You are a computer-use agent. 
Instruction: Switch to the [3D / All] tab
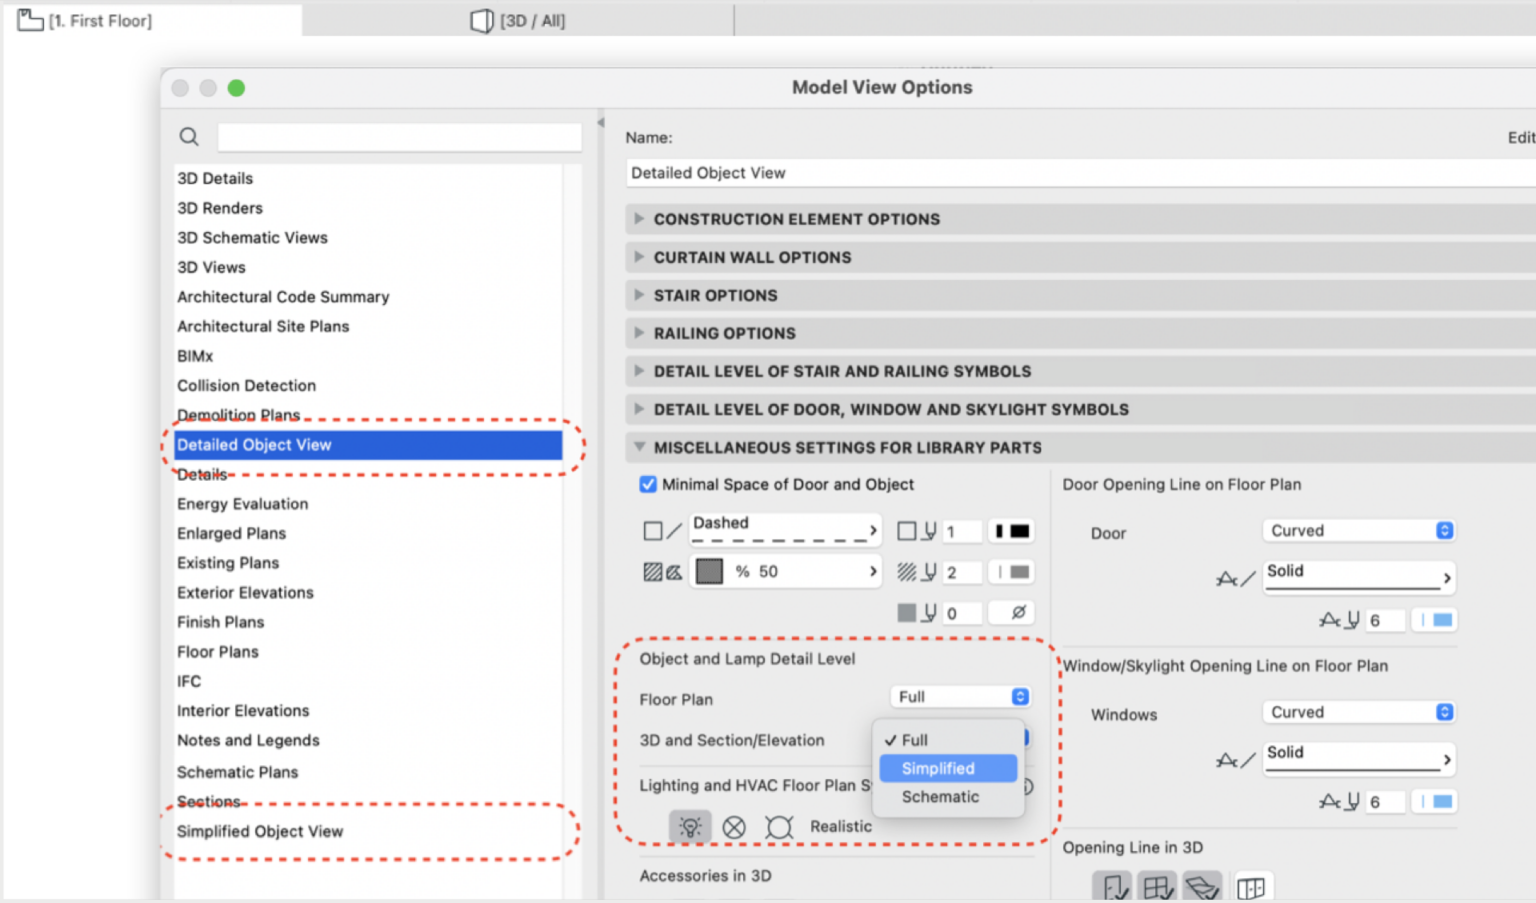point(517,19)
